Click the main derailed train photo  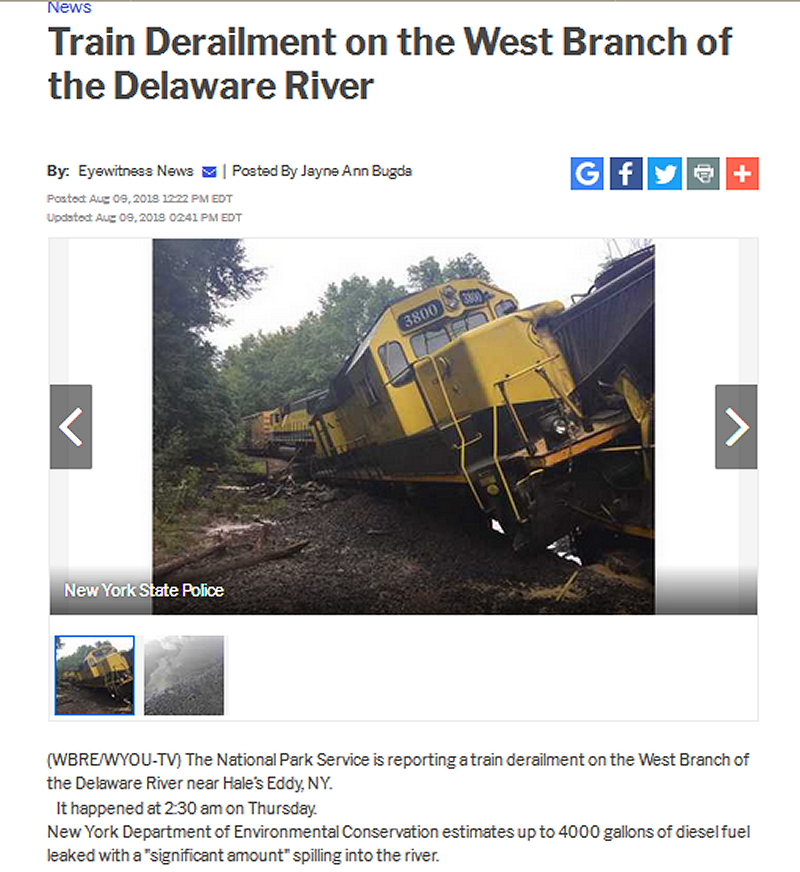pos(404,427)
